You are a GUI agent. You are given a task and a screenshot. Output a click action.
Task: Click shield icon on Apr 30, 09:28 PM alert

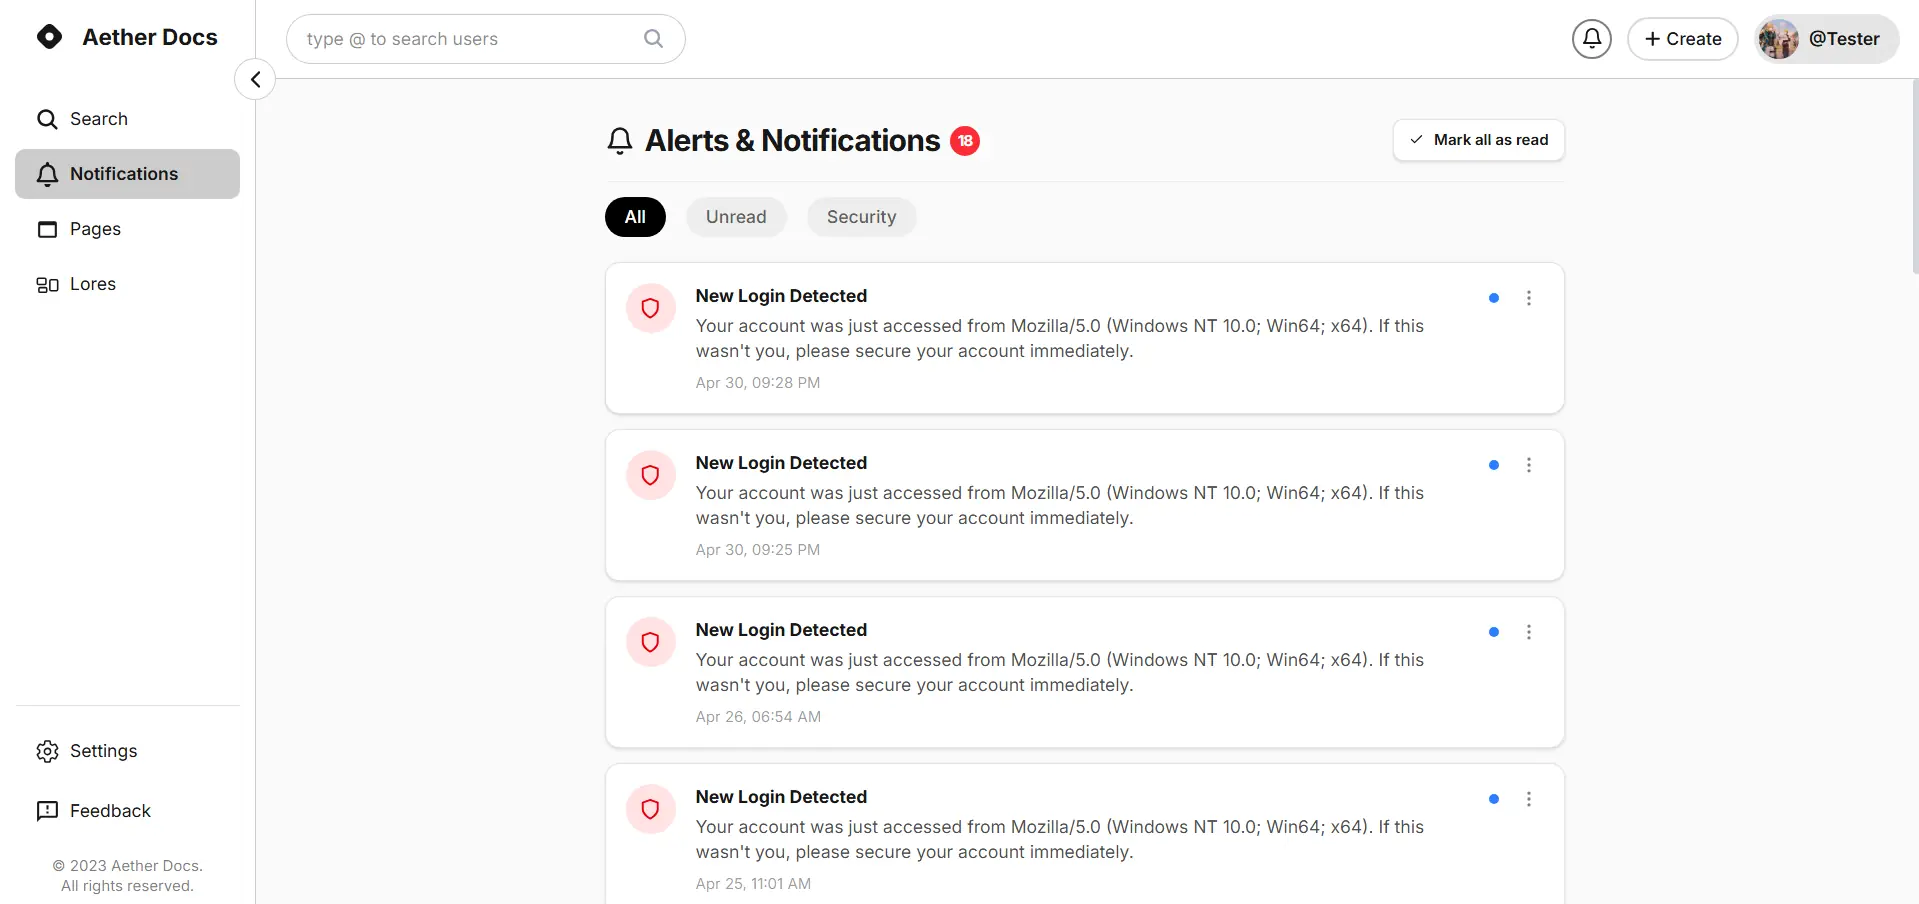pyautogui.click(x=651, y=308)
